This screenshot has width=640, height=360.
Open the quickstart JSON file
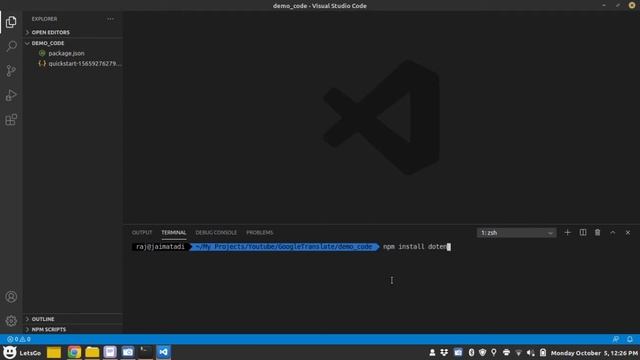(73, 64)
